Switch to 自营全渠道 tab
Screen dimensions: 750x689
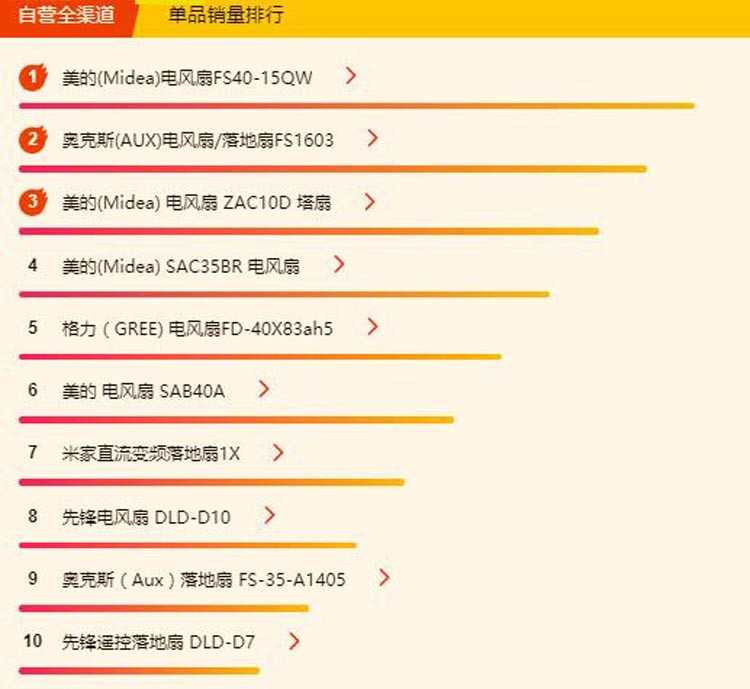[66, 15]
